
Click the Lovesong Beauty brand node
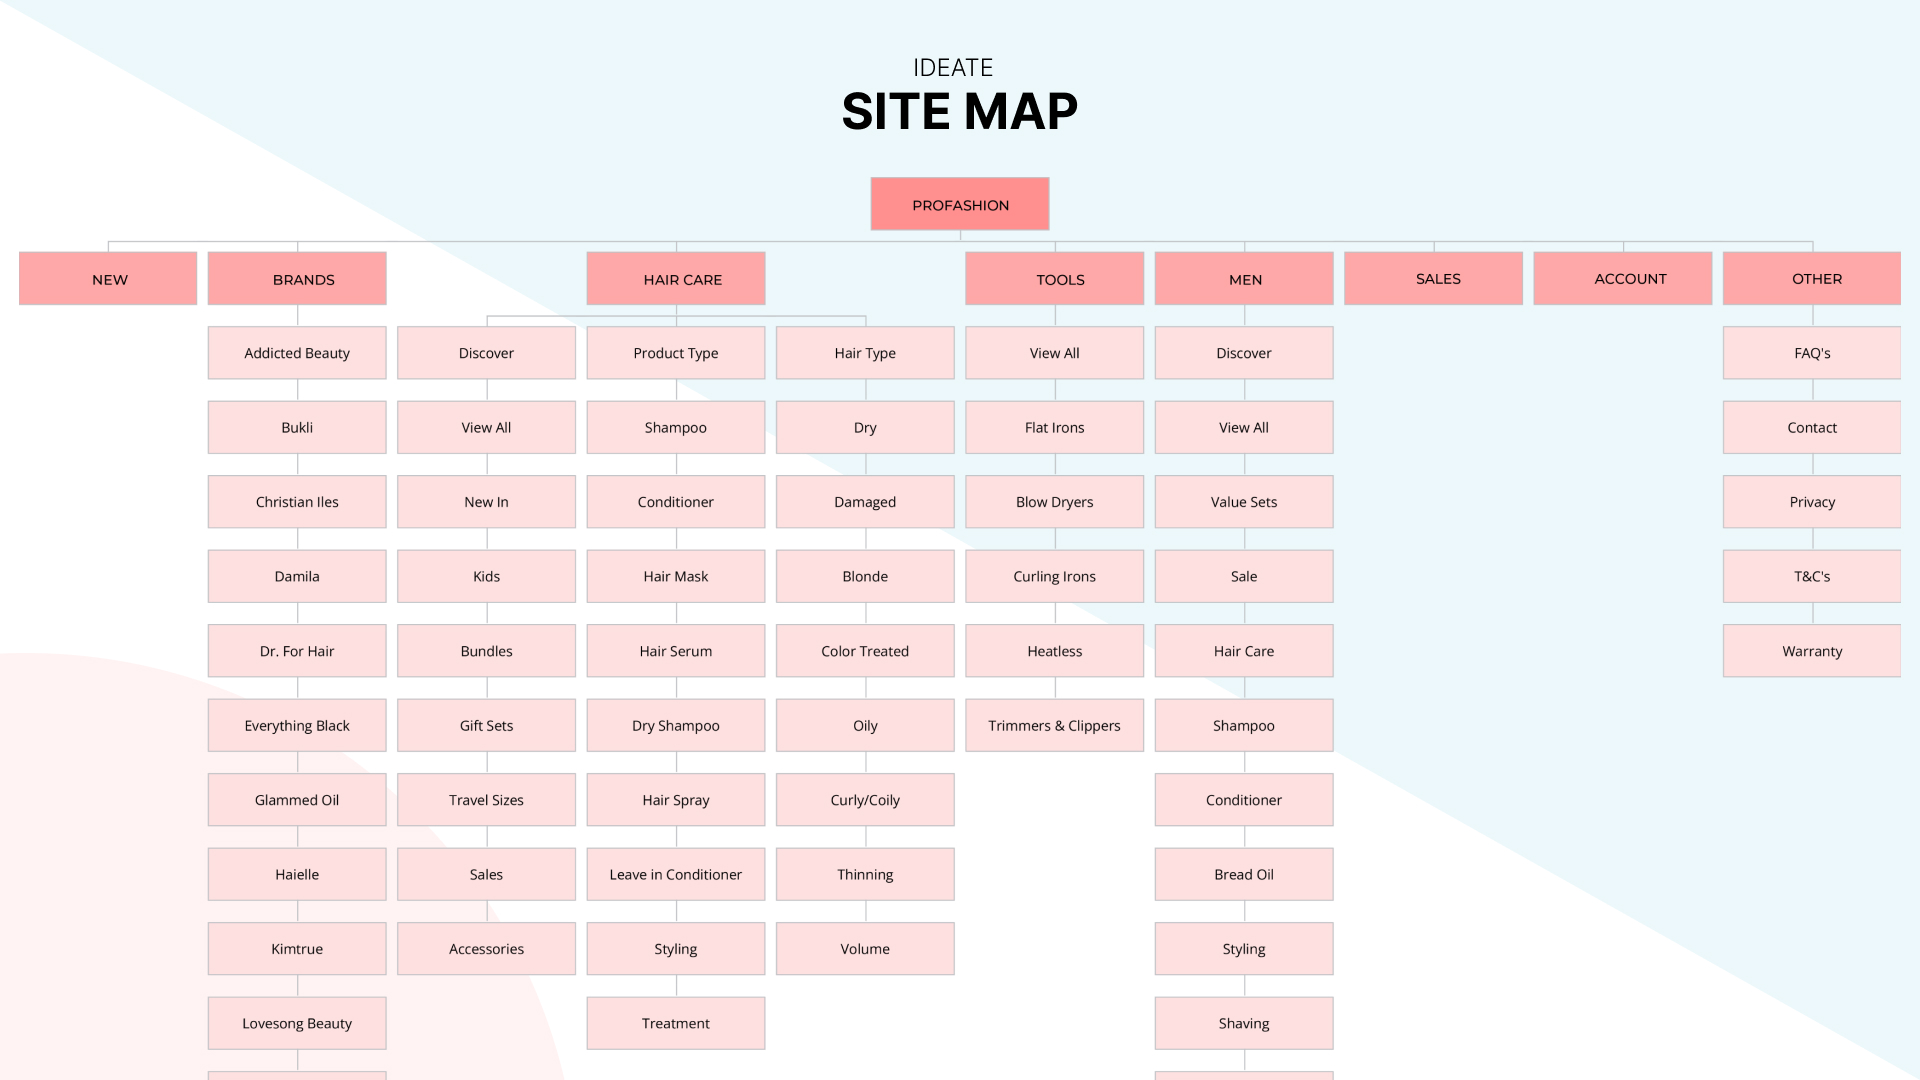(x=297, y=1023)
